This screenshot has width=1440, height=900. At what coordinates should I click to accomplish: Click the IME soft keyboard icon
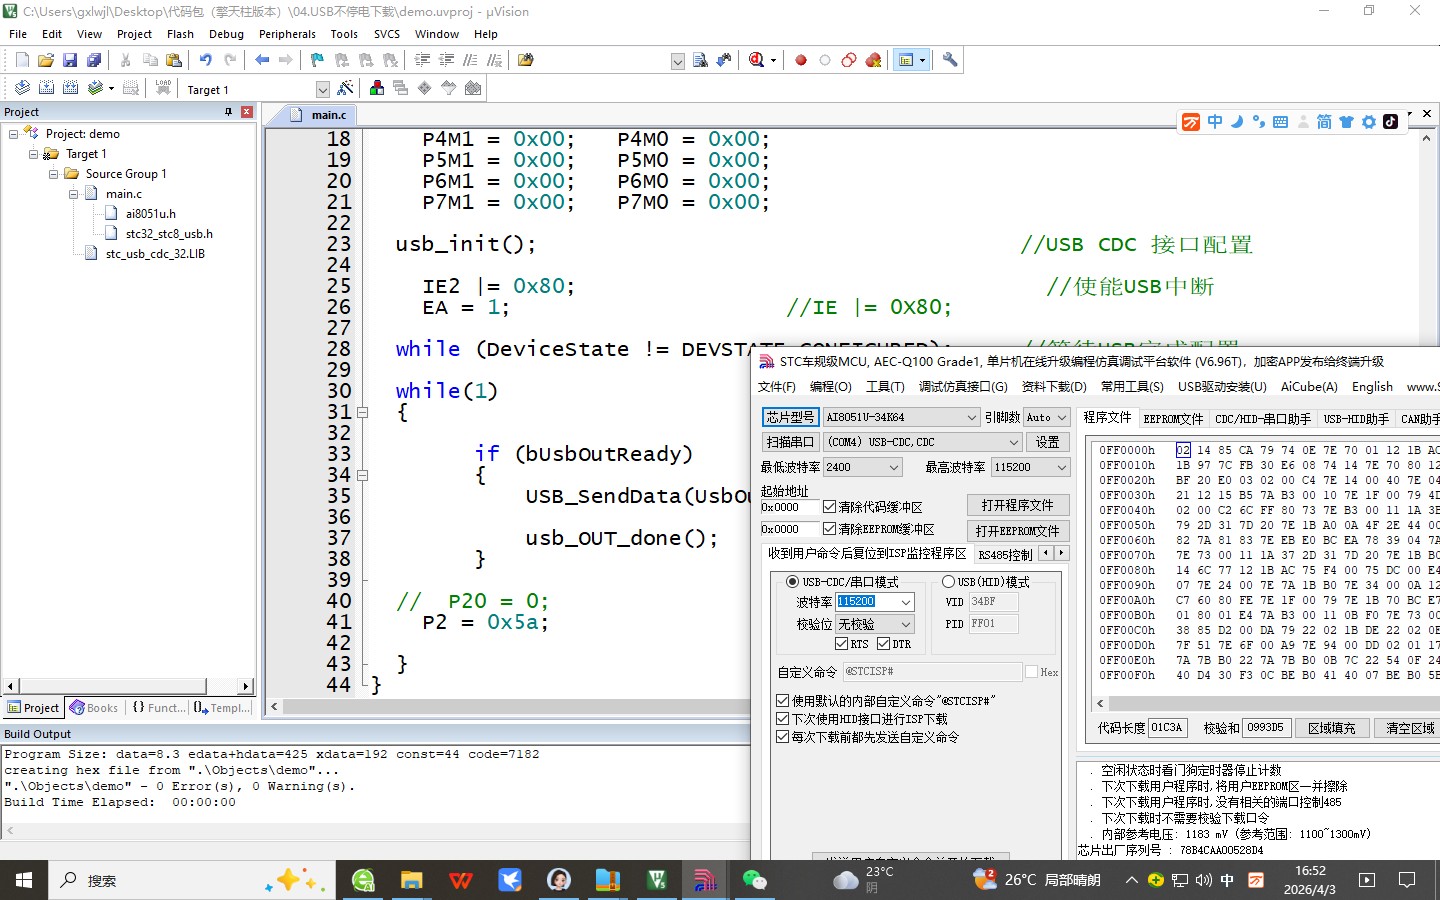[x=1280, y=122]
